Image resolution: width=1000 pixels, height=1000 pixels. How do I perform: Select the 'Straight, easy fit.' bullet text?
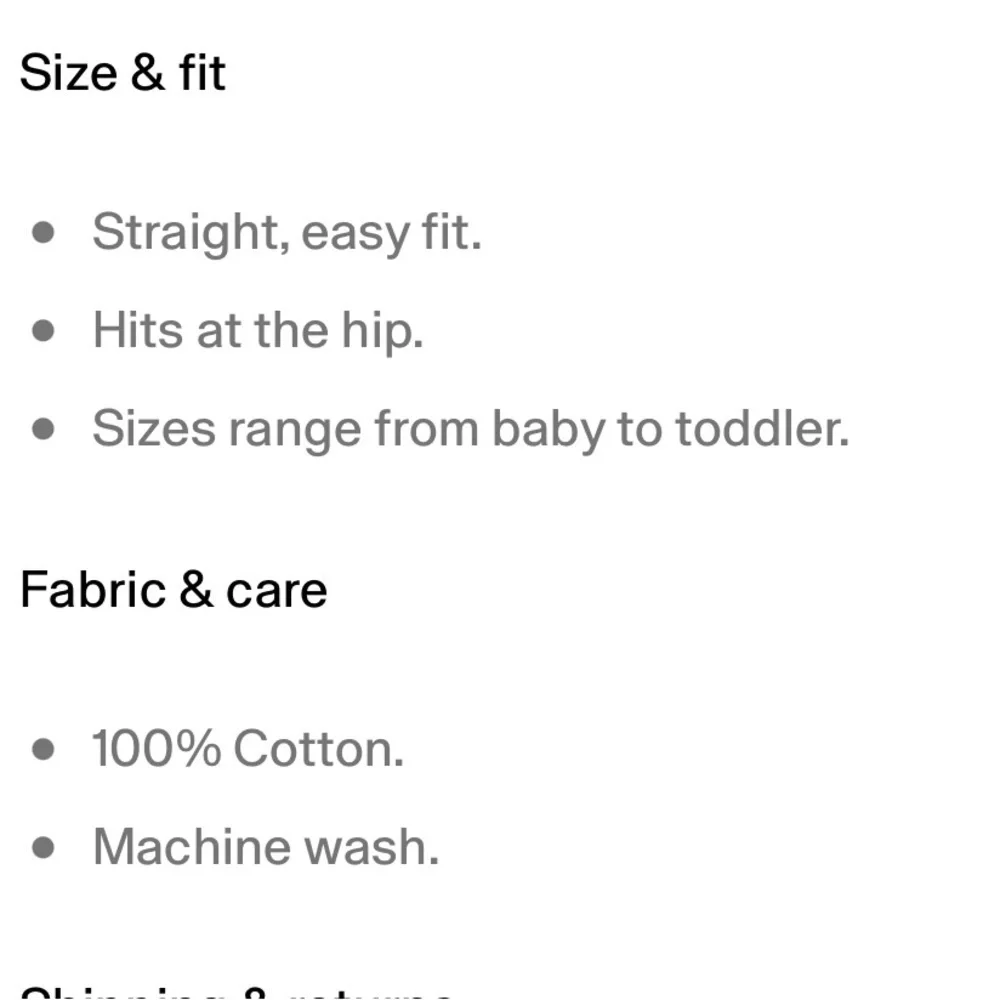286,232
